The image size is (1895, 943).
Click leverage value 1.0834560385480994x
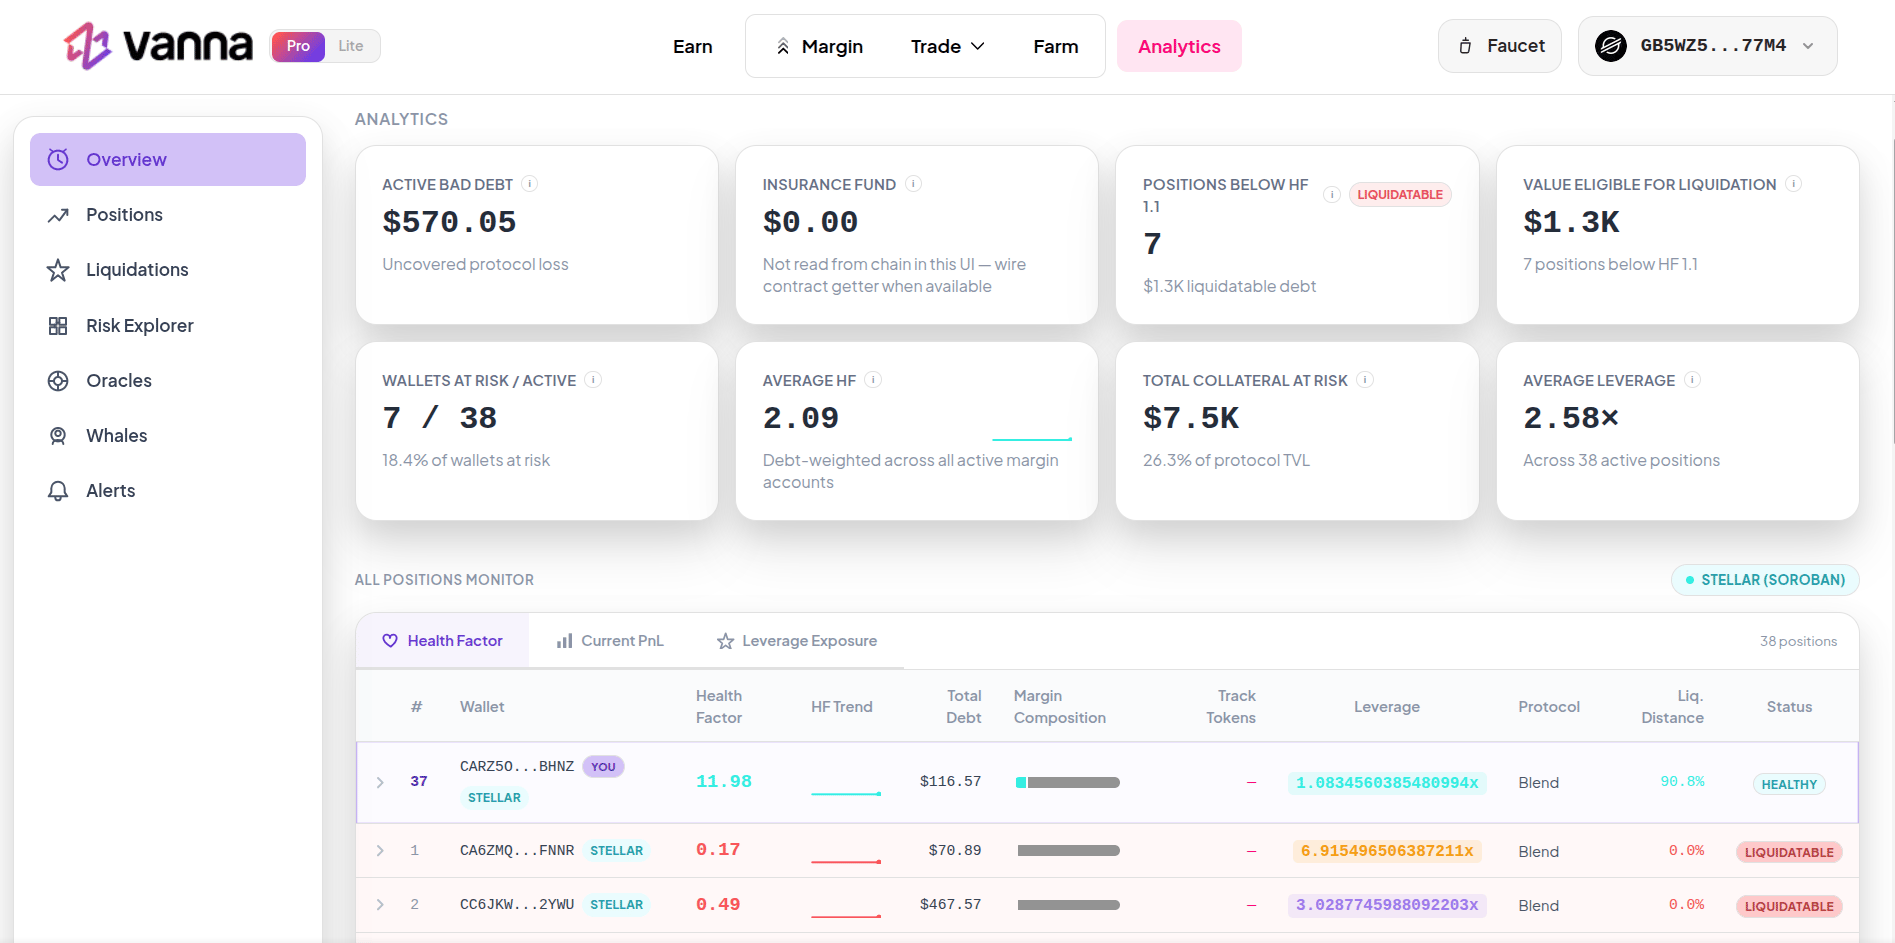[1387, 783]
